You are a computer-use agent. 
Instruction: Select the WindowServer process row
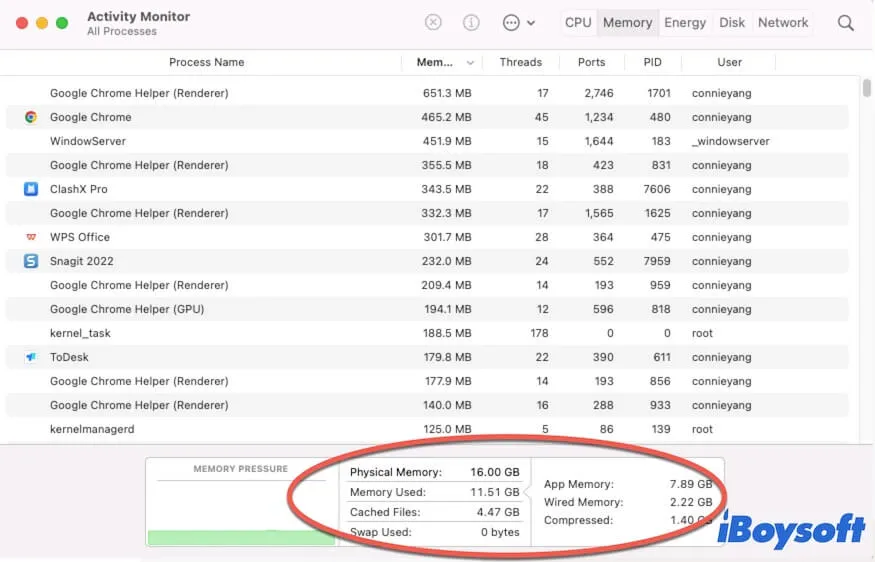427,141
